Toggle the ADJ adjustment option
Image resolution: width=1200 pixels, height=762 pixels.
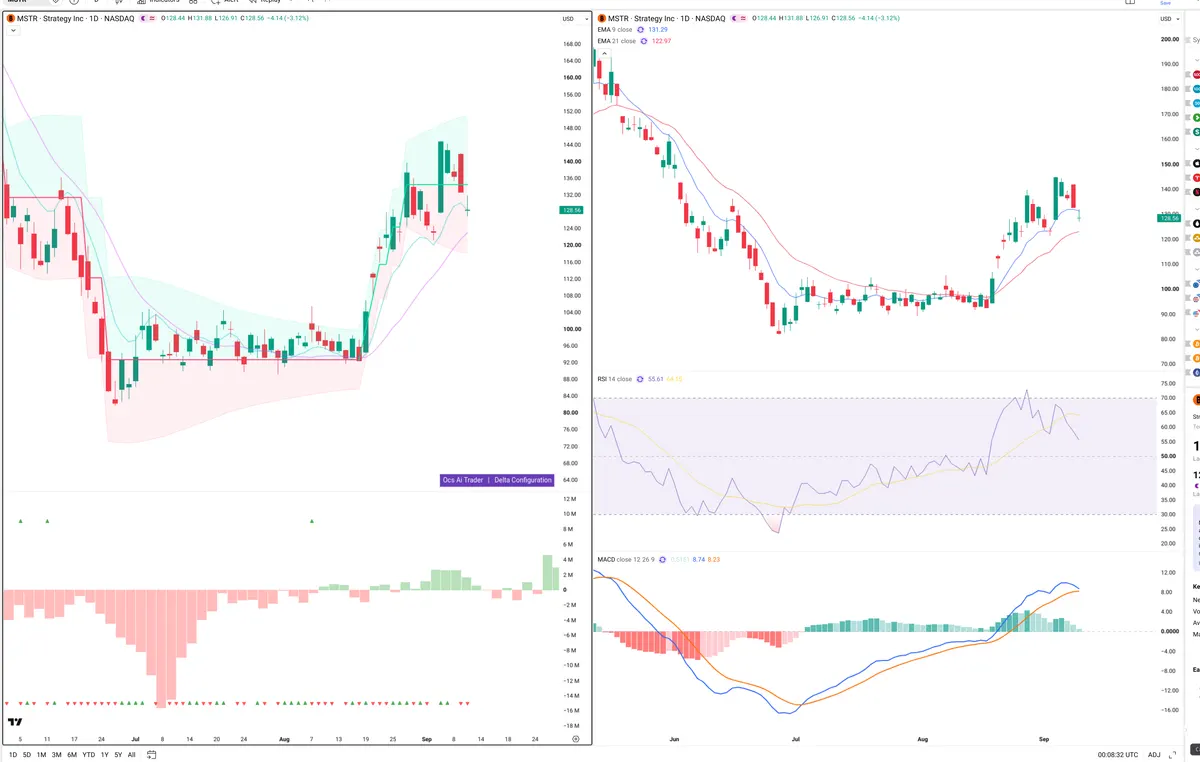click(1154, 755)
